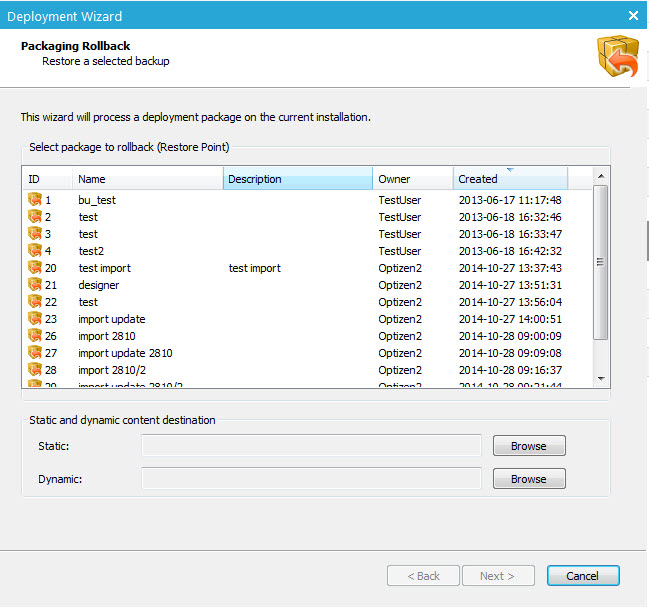Viewport: 649px width, 610px height.
Task: Browse for the Static content destination
Action: [x=529, y=446]
